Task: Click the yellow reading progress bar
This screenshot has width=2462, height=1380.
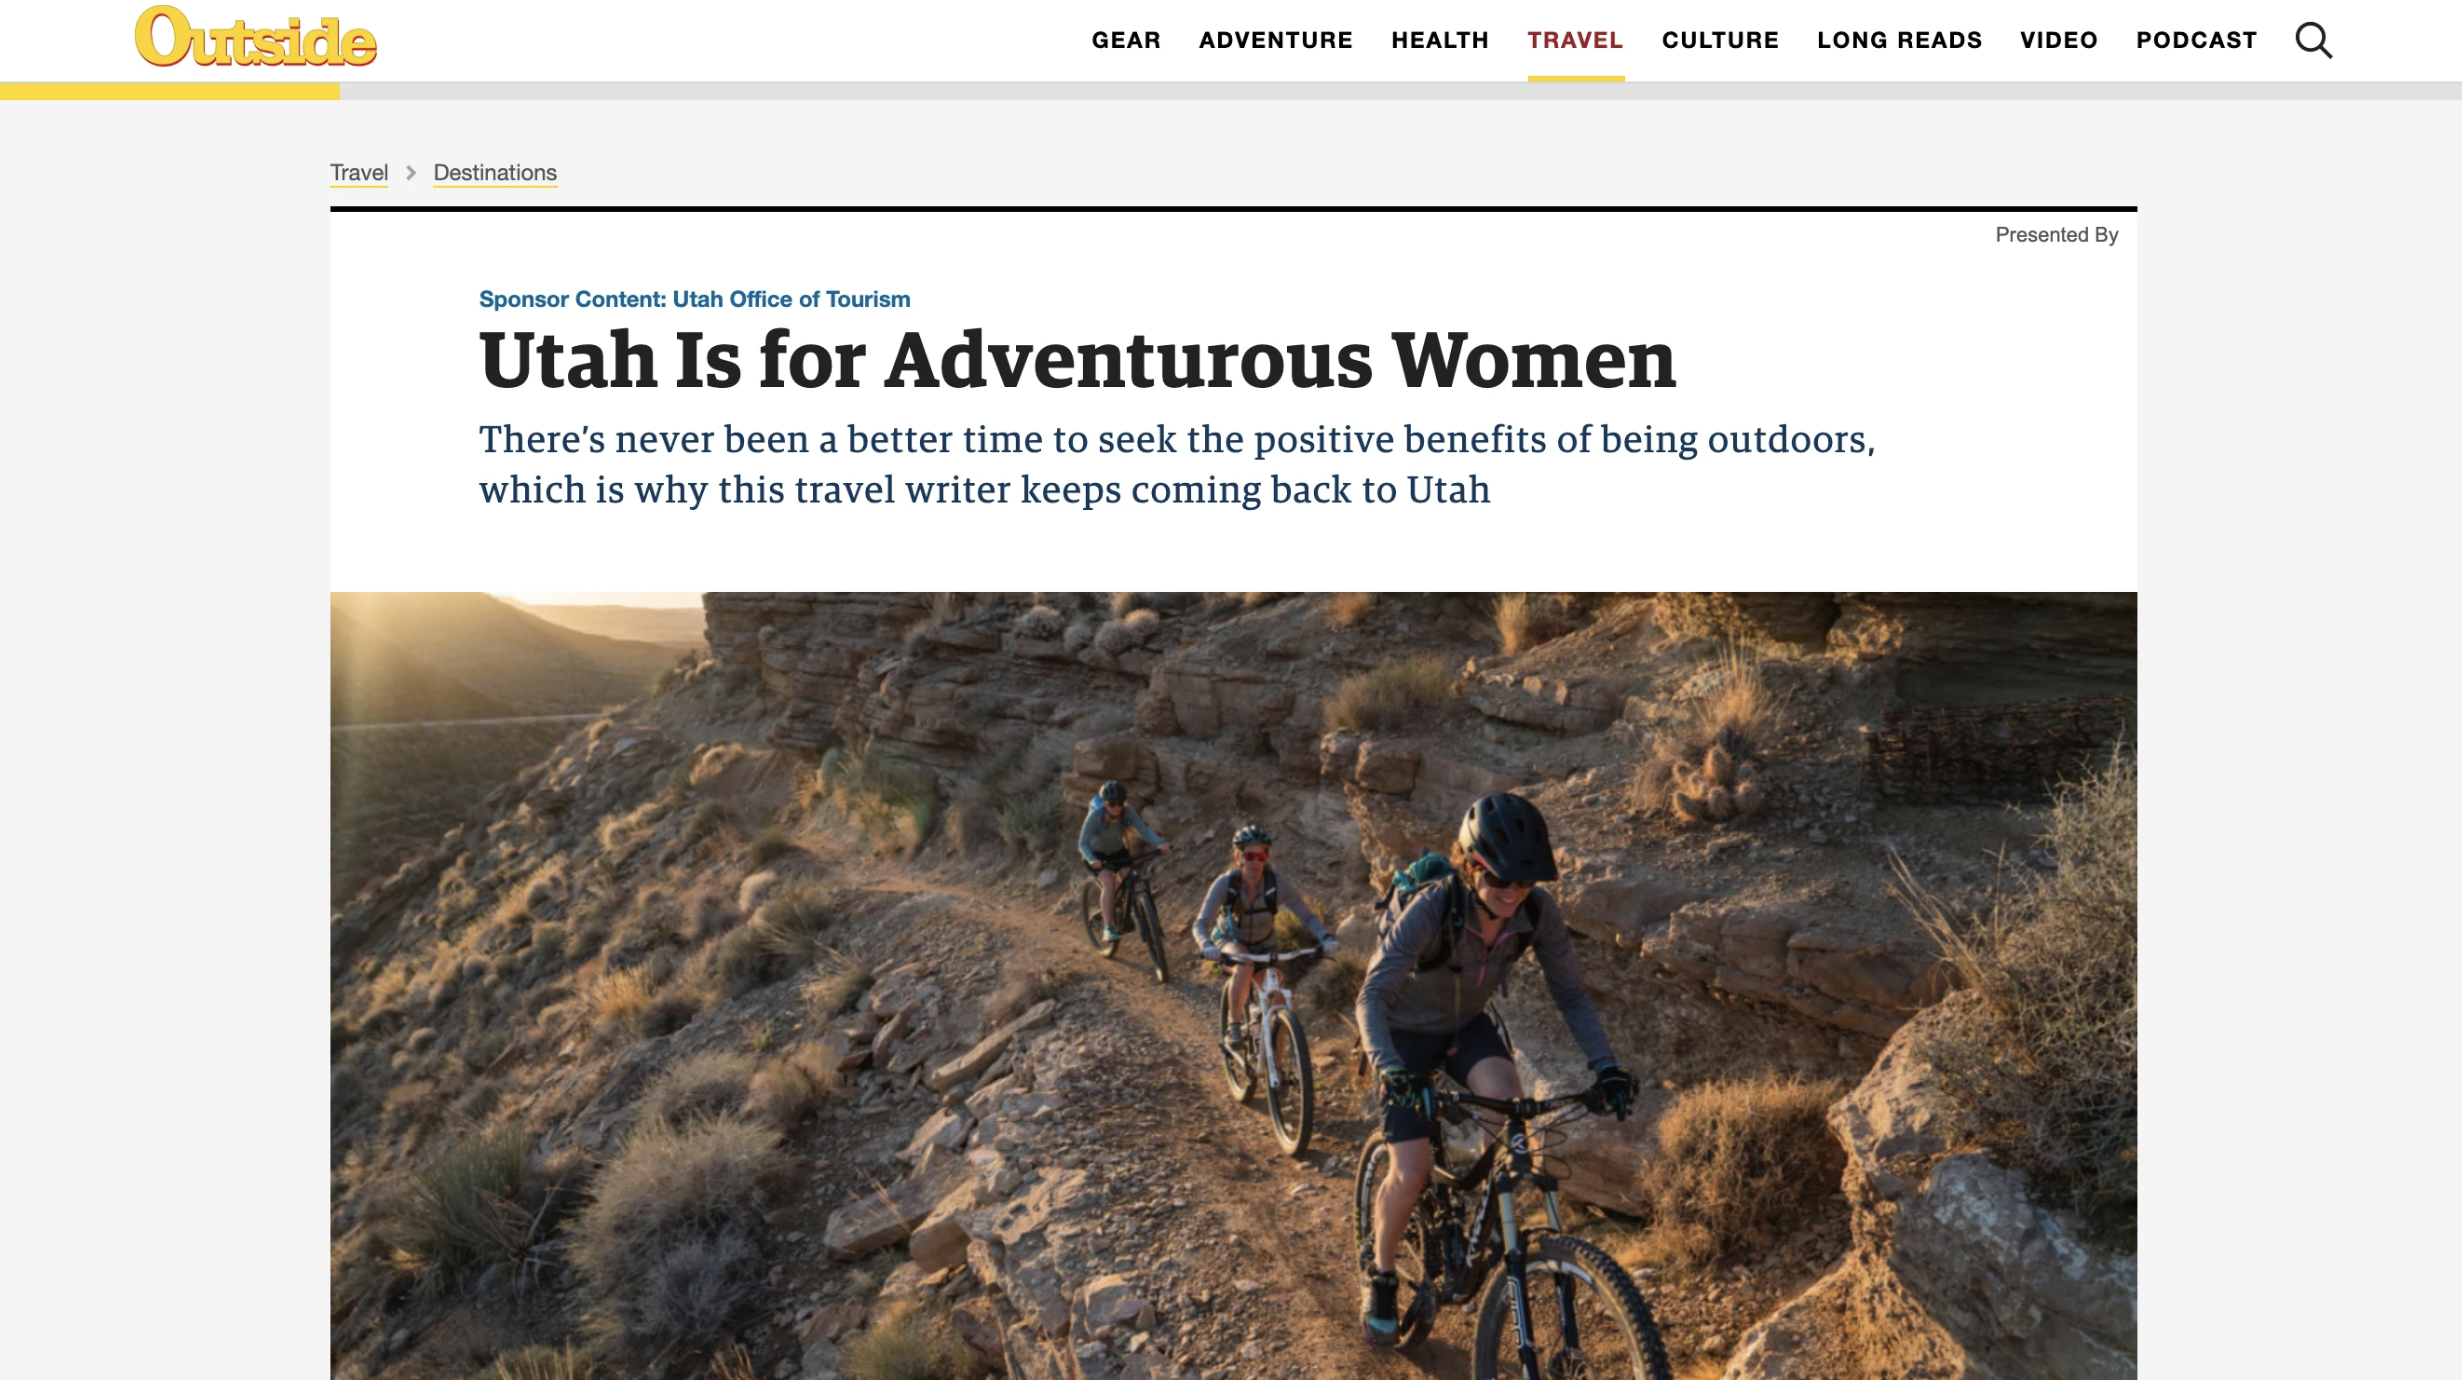Action: point(170,92)
